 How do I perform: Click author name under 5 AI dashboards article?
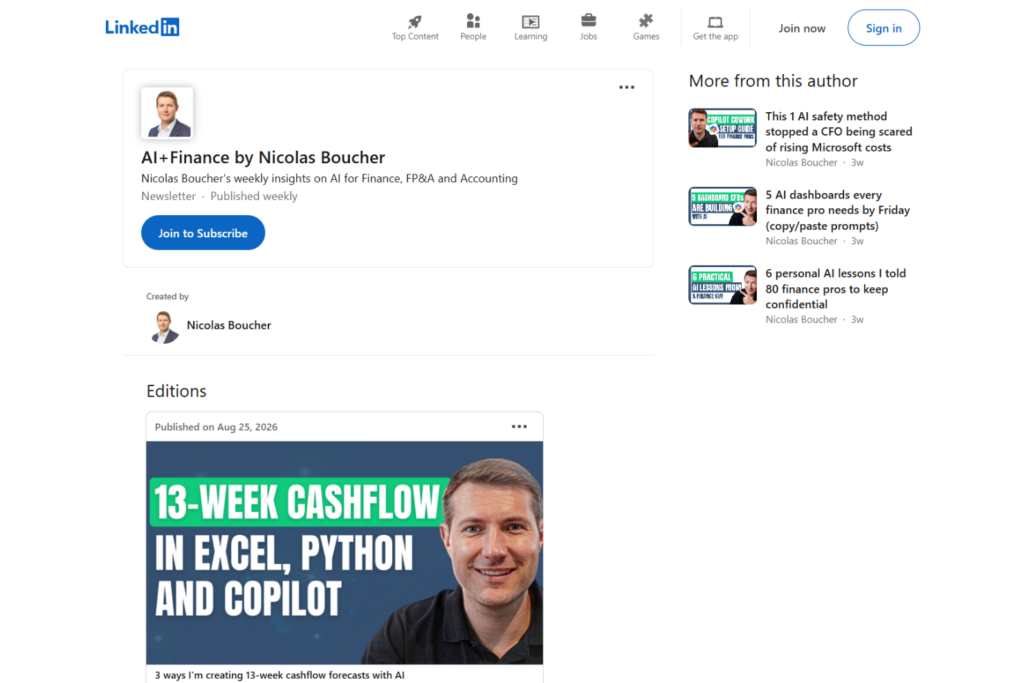tap(801, 241)
